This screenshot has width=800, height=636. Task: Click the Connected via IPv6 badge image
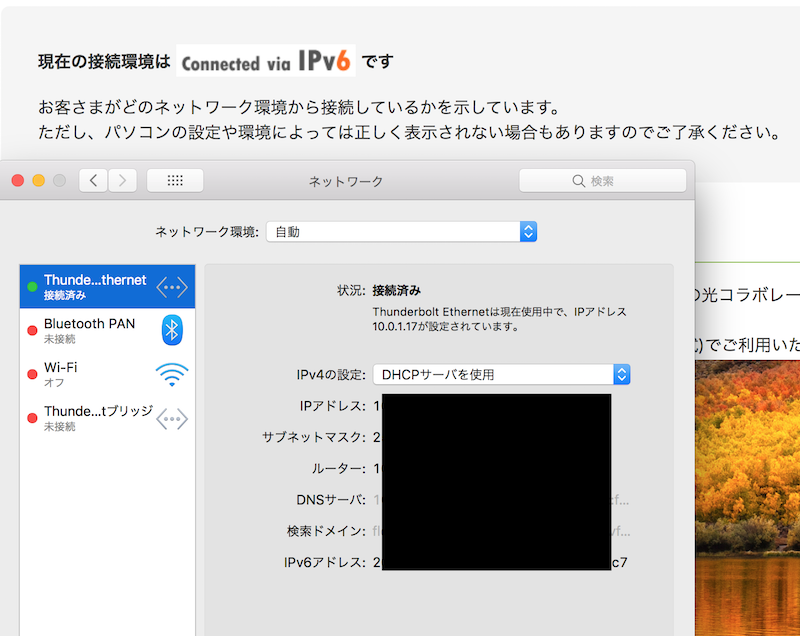pos(266,61)
